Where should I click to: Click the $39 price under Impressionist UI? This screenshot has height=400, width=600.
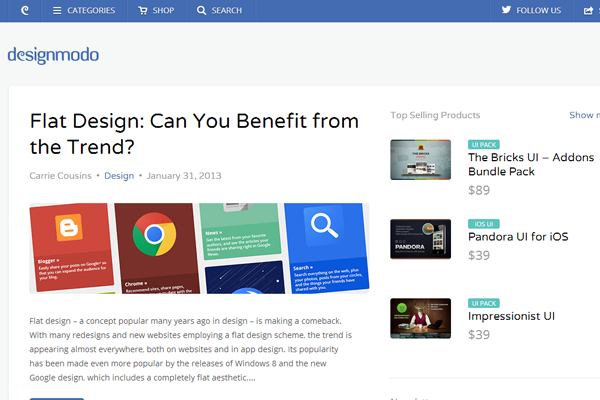479,335
